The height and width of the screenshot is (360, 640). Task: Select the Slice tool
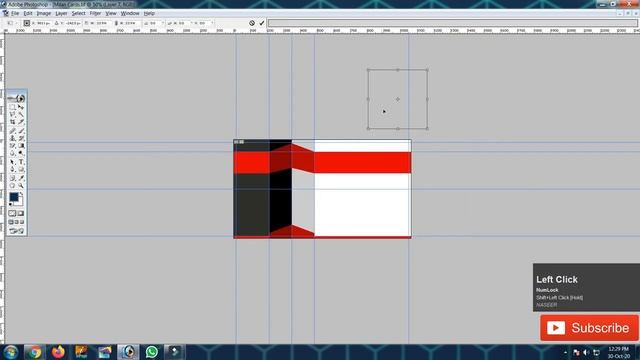(x=21, y=122)
